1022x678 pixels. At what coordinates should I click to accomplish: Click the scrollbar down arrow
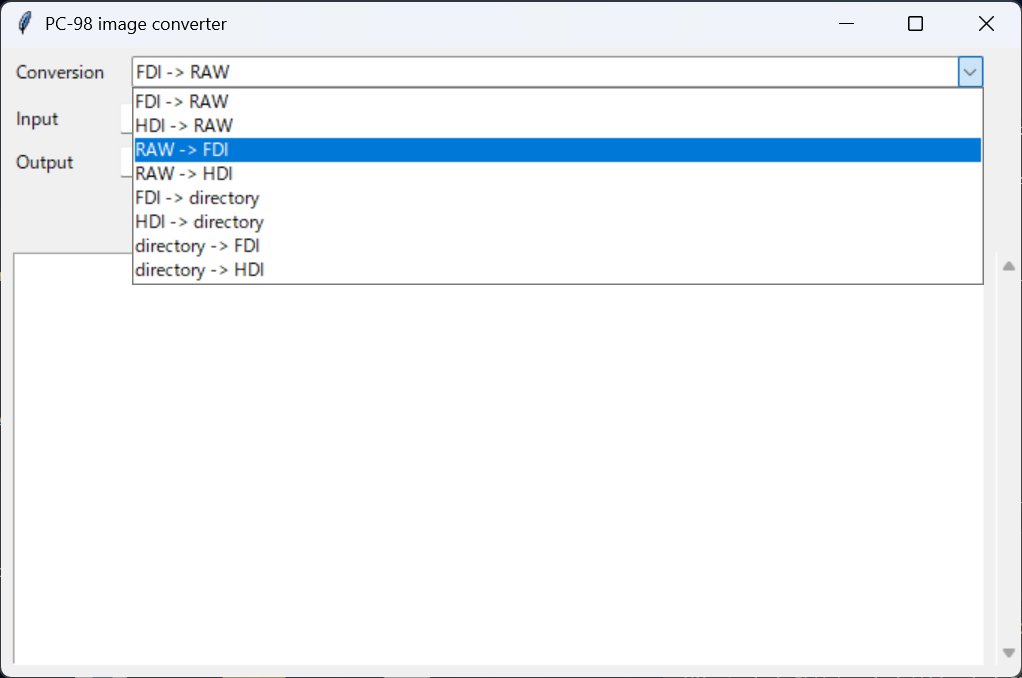click(1009, 653)
